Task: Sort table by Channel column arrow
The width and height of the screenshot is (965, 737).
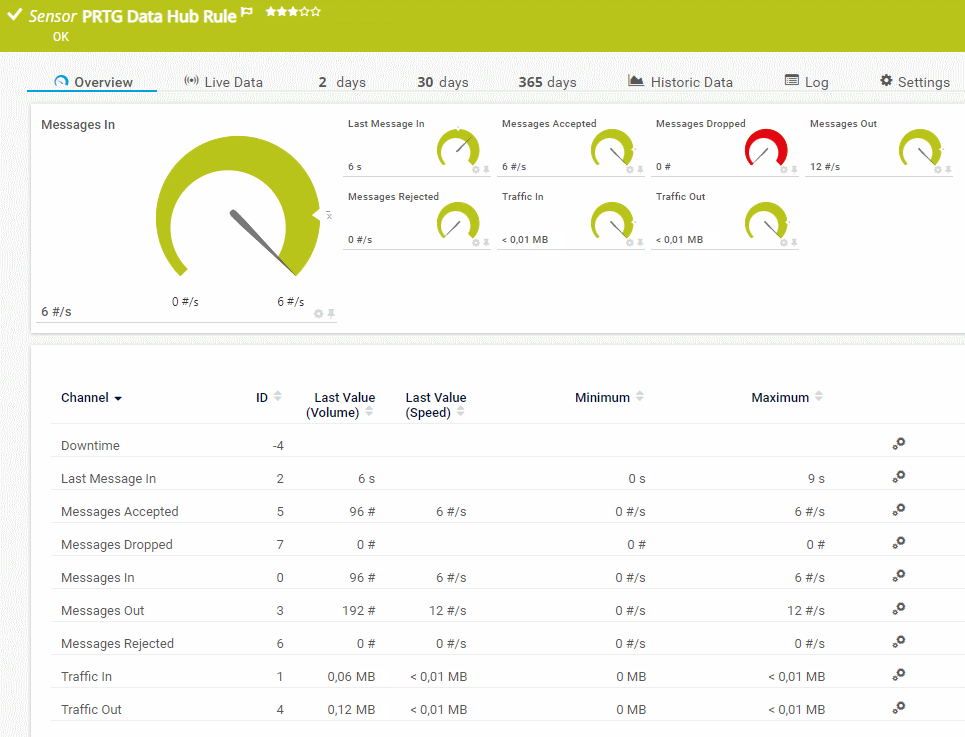Action: 118,398
